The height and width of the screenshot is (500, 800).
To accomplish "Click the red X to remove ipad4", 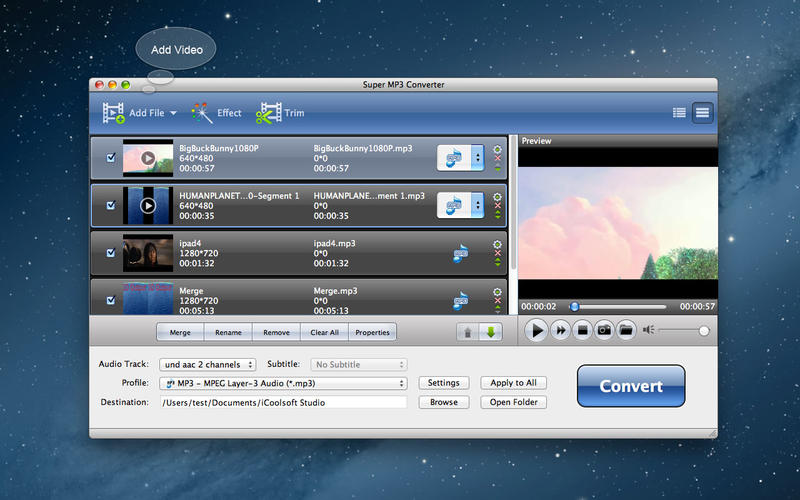I will pos(498,254).
